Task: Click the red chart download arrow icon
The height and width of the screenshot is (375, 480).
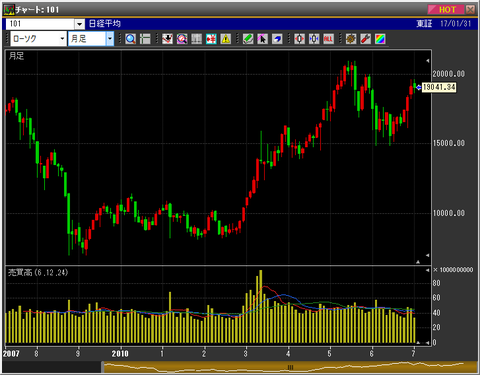Action: pos(167,39)
